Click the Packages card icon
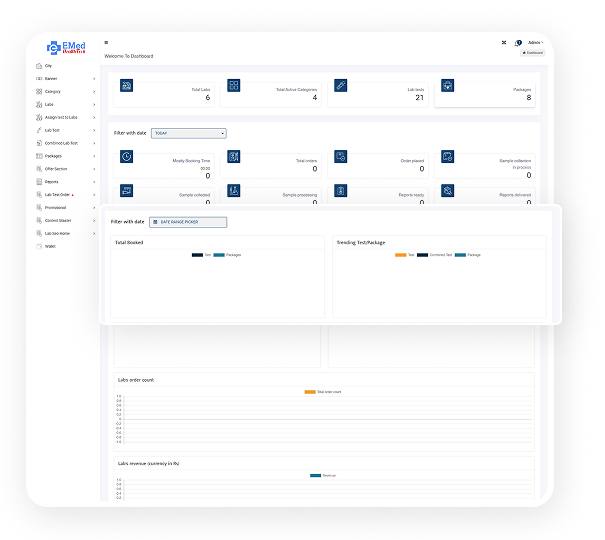This screenshot has height=540, width=605. [x=447, y=86]
